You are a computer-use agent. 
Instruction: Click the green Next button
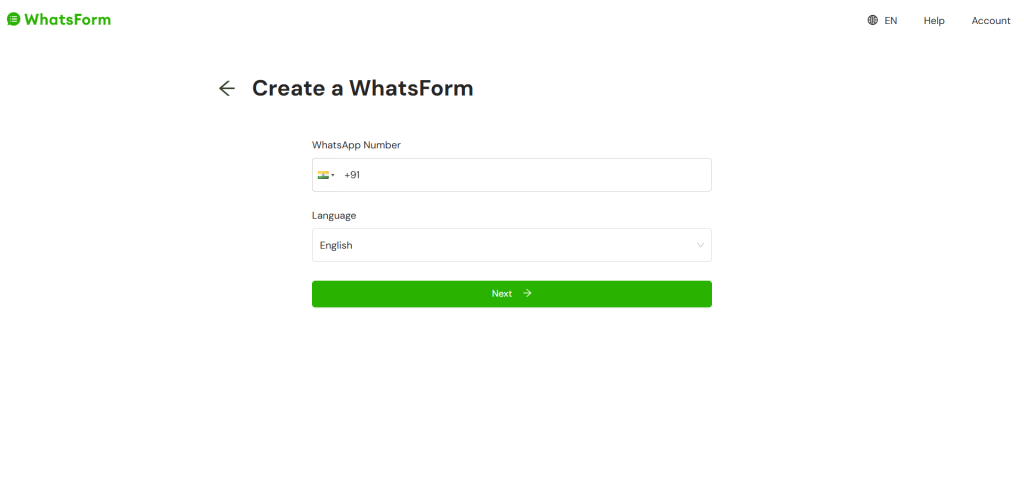(511, 294)
